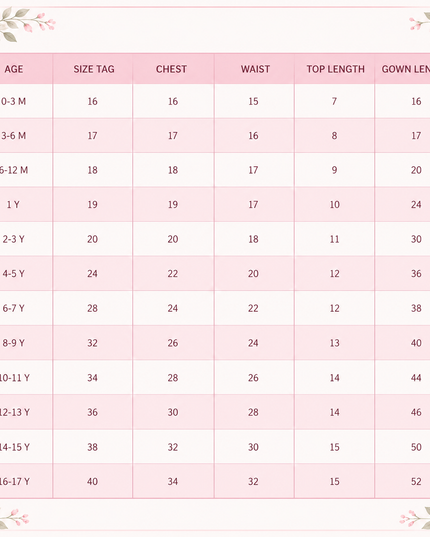Image resolution: width=430 pixels, height=537 pixels.
Task: Click the AGE column header
Action: 14,69
